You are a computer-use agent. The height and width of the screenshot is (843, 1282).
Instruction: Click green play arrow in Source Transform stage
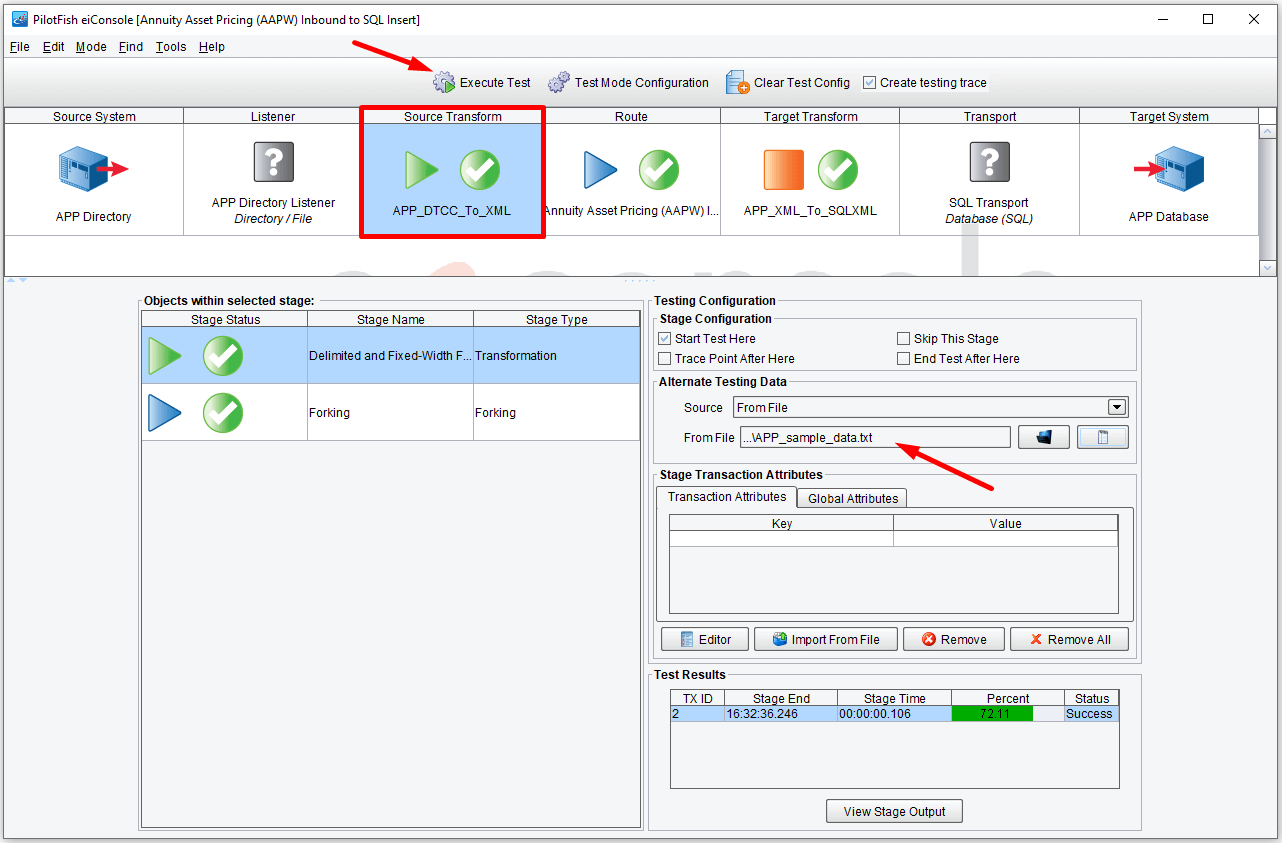[x=421, y=170]
